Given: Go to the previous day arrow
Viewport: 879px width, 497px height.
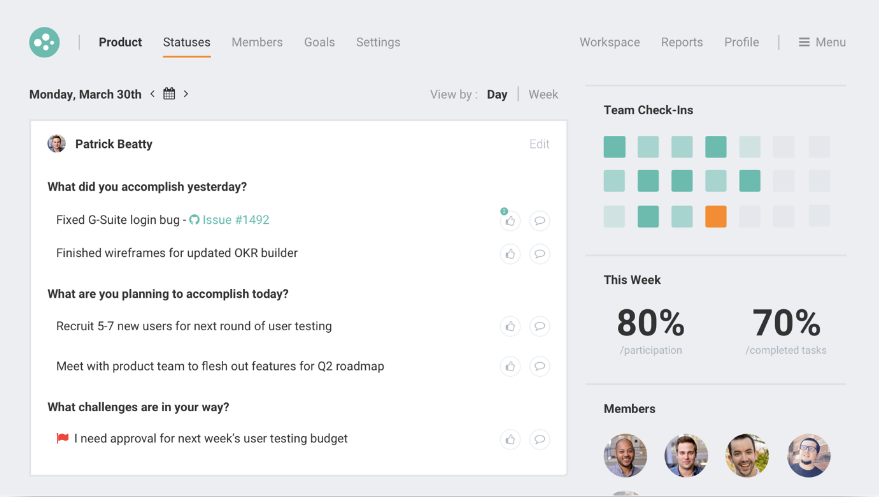Looking at the screenshot, I should point(153,94).
